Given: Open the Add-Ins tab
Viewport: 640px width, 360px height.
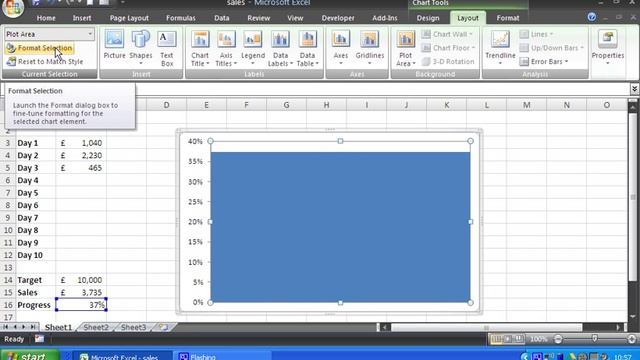Looking at the screenshot, I should tap(384, 18).
